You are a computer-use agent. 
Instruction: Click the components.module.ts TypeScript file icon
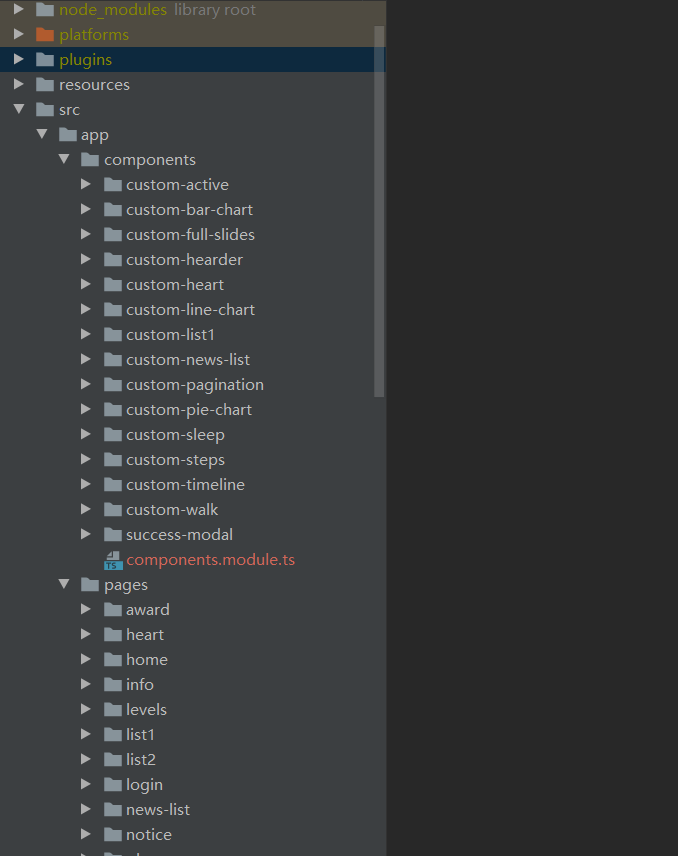(112, 560)
